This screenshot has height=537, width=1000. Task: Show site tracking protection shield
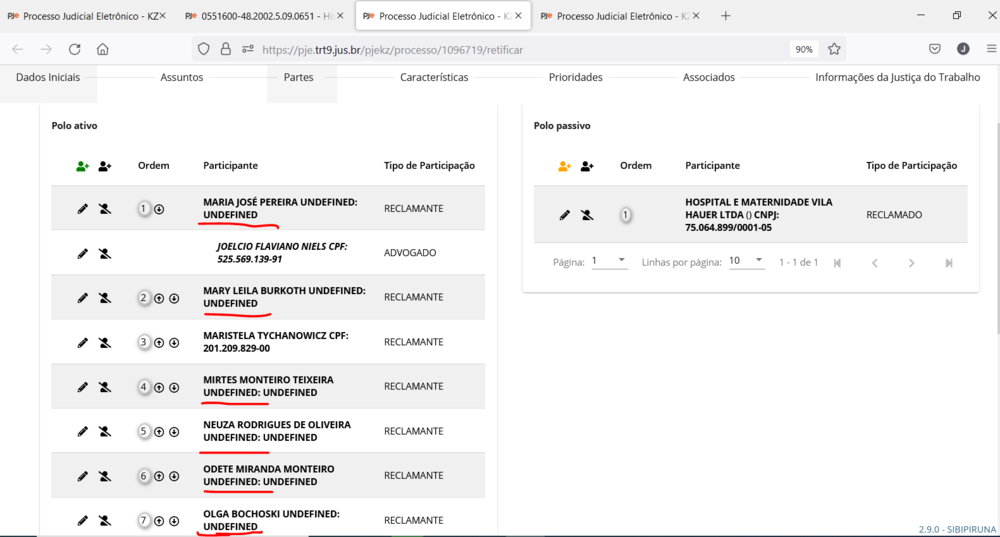203,49
